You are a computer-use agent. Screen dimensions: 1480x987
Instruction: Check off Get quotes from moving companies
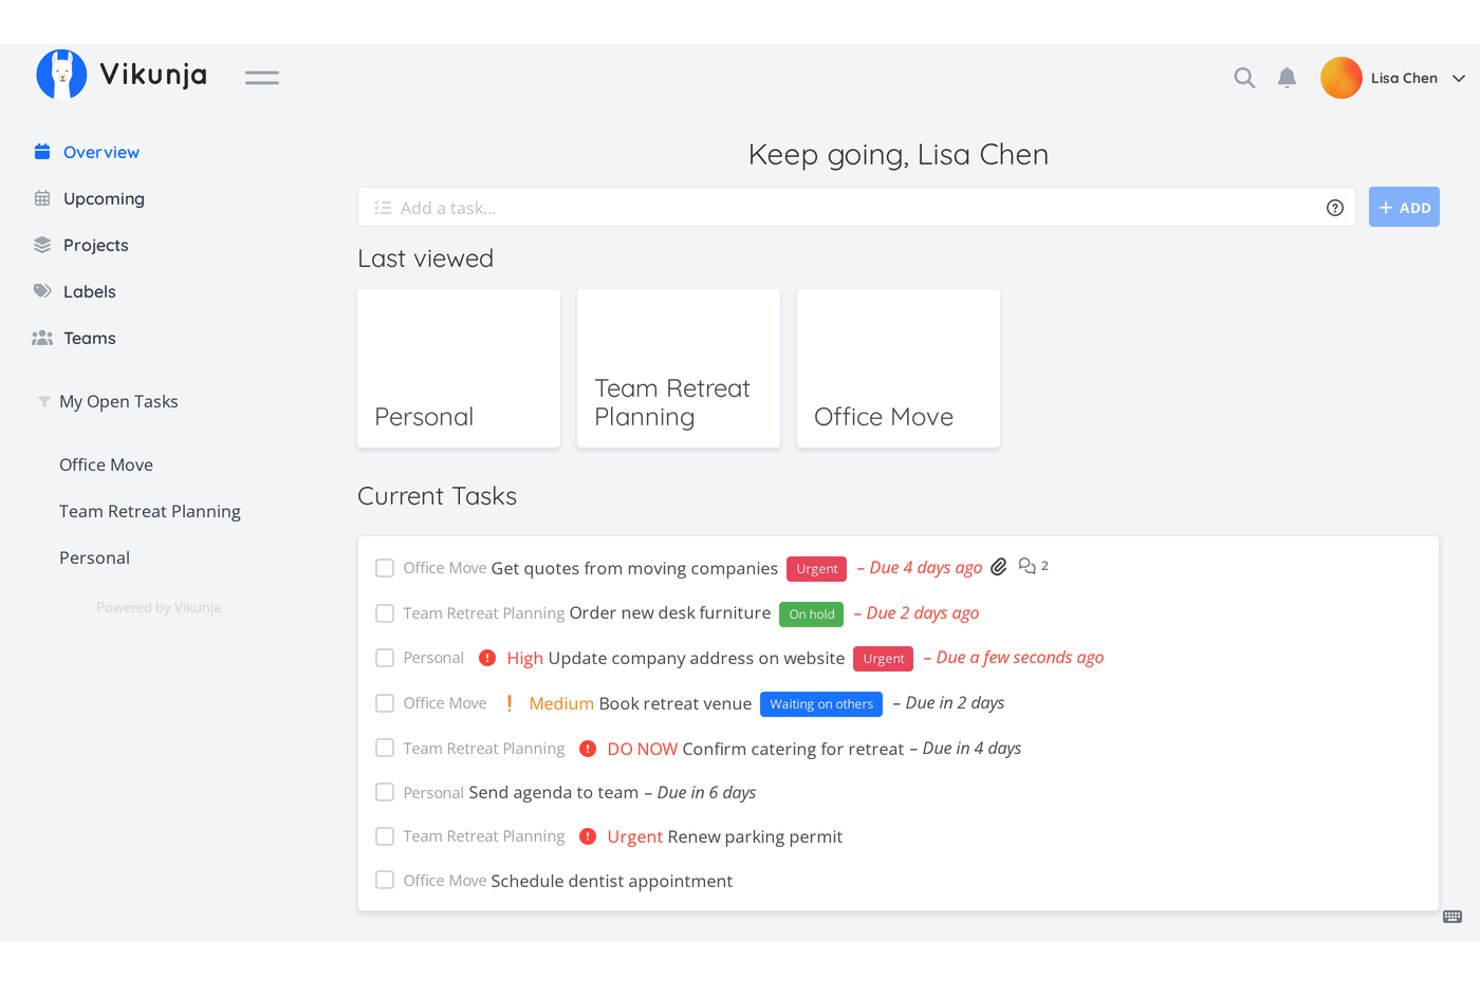click(x=384, y=568)
